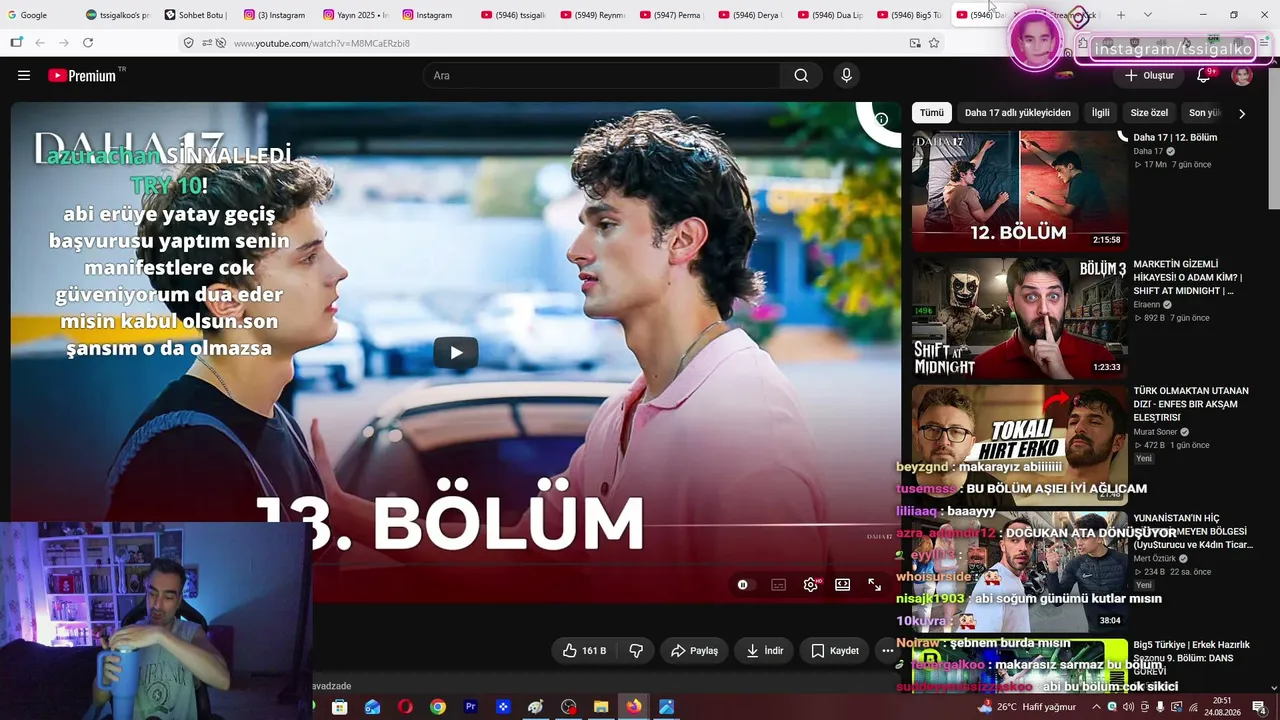Bookmark this page with star icon
Viewport: 1280px width, 720px height.
(934, 43)
